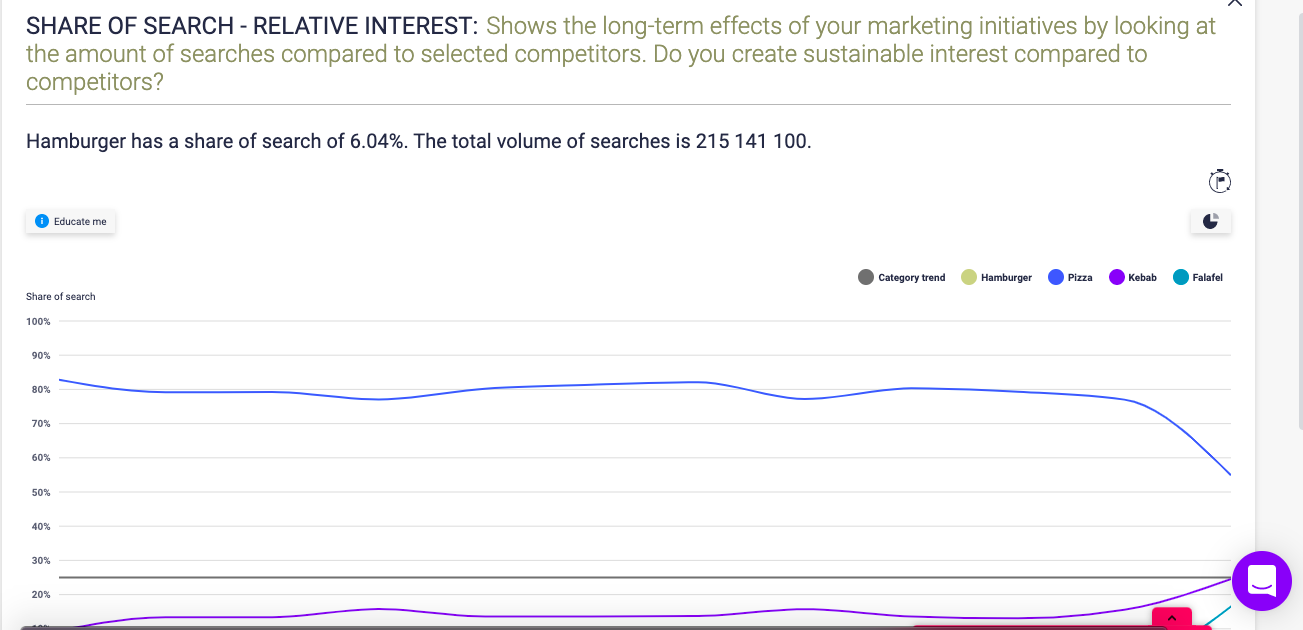Viewport: 1303px width, 630px height.
Task: Click the teal Falafel color dot
Action: coord(1181,277)
